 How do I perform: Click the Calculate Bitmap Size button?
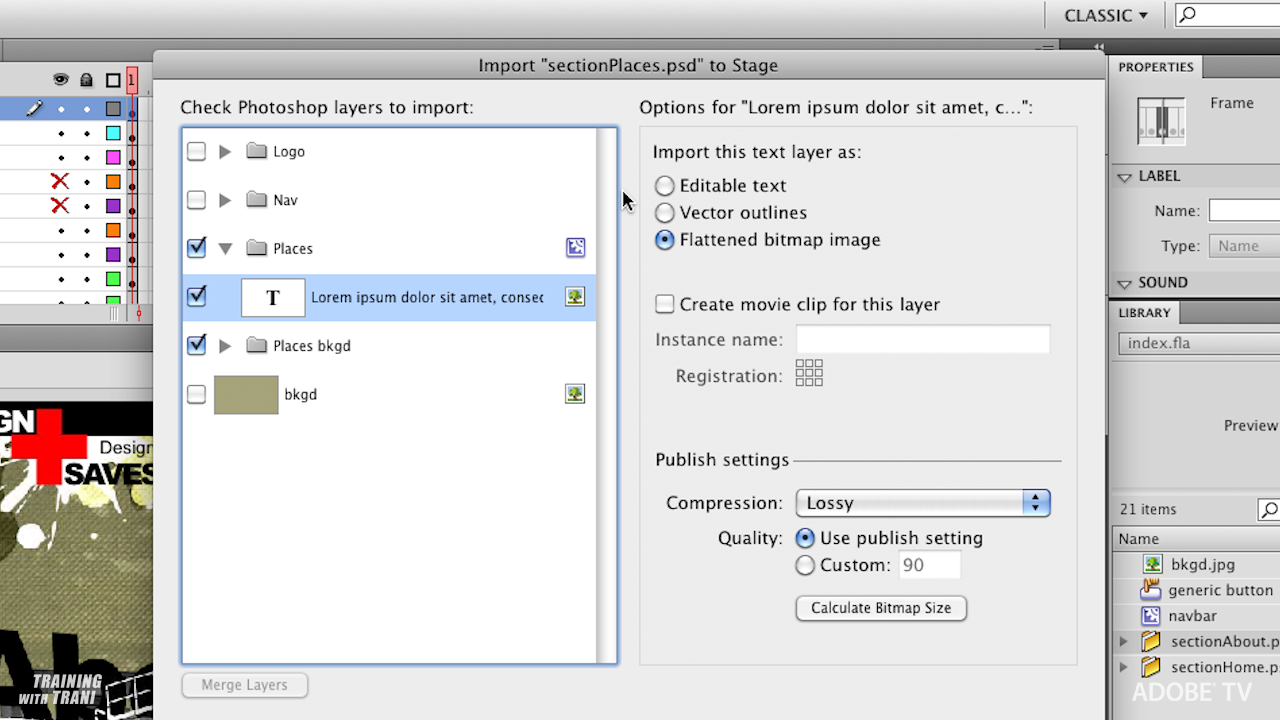[881, 608]
